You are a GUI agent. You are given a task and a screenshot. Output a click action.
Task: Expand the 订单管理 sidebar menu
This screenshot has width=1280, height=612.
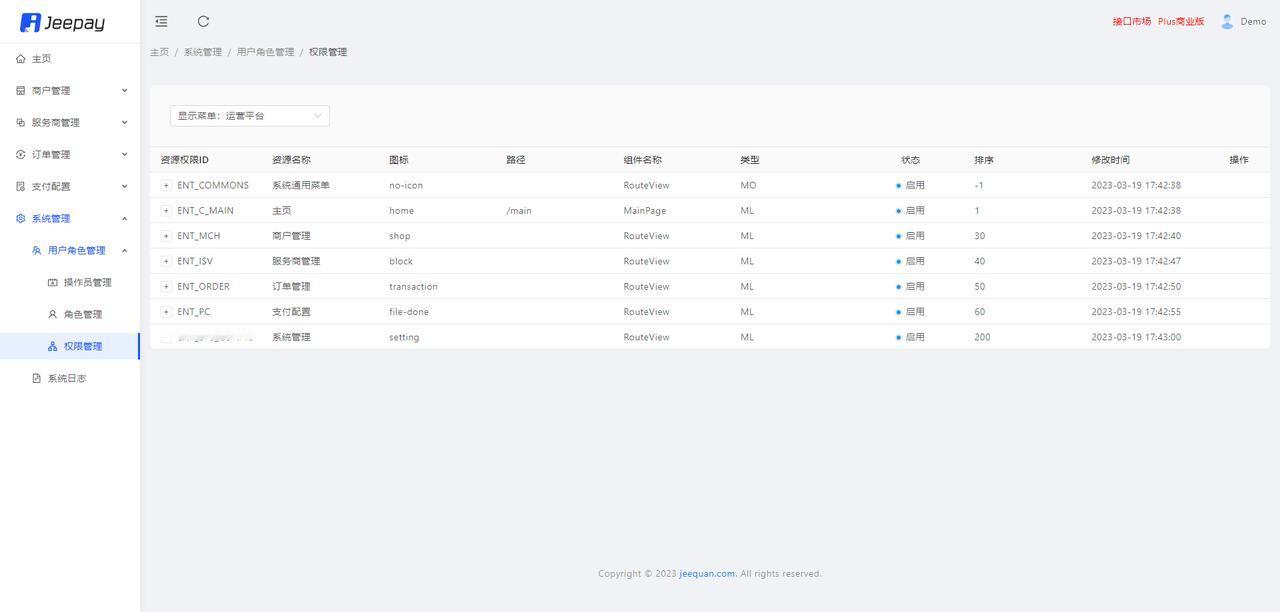[x=70, y=155]
